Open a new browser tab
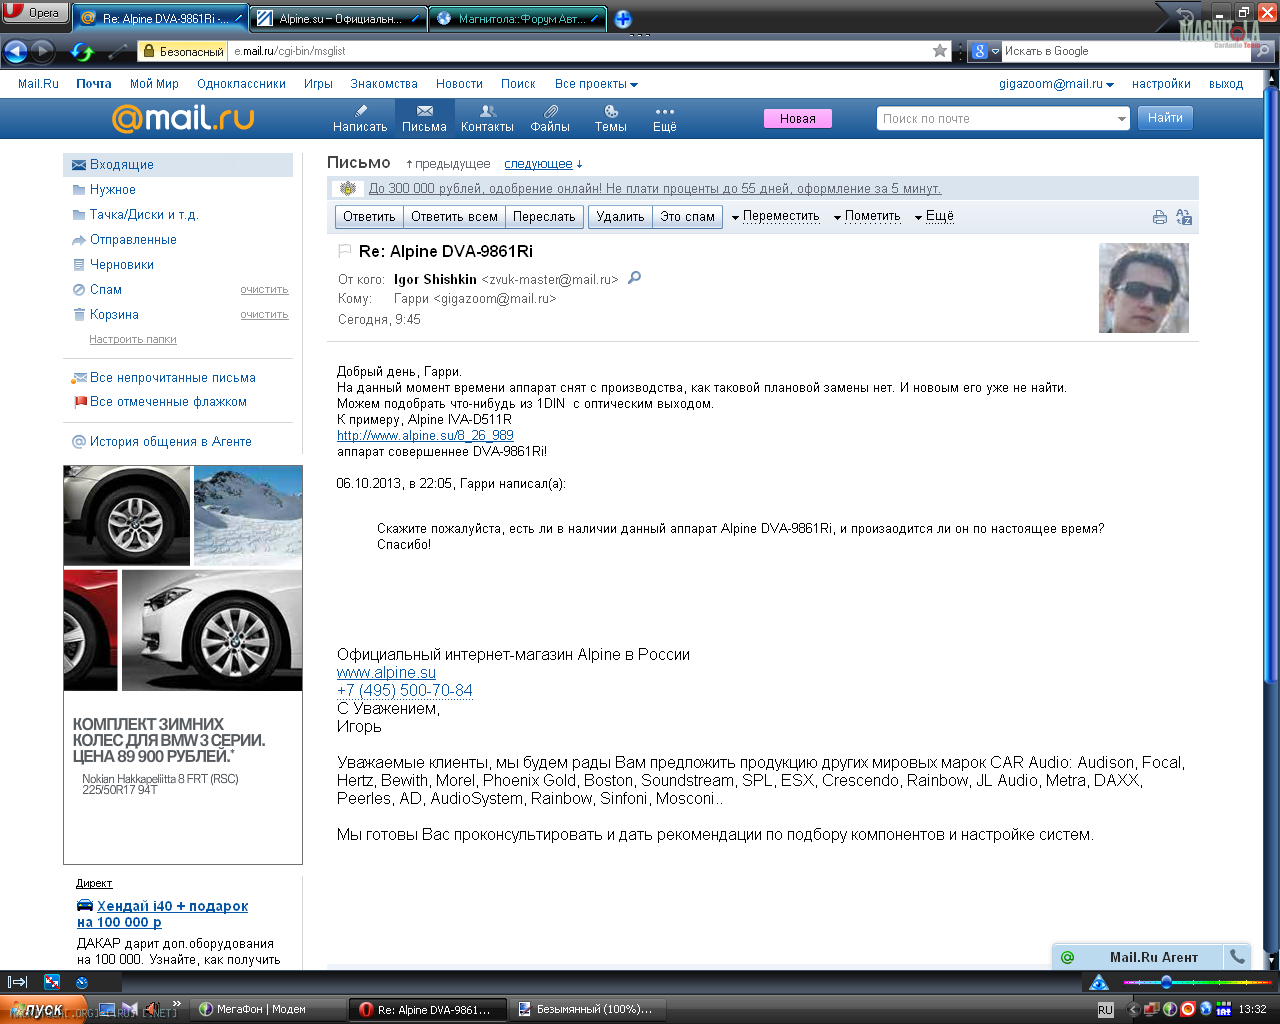The width and height of the screenshot is (1280, 1024). 623,19
